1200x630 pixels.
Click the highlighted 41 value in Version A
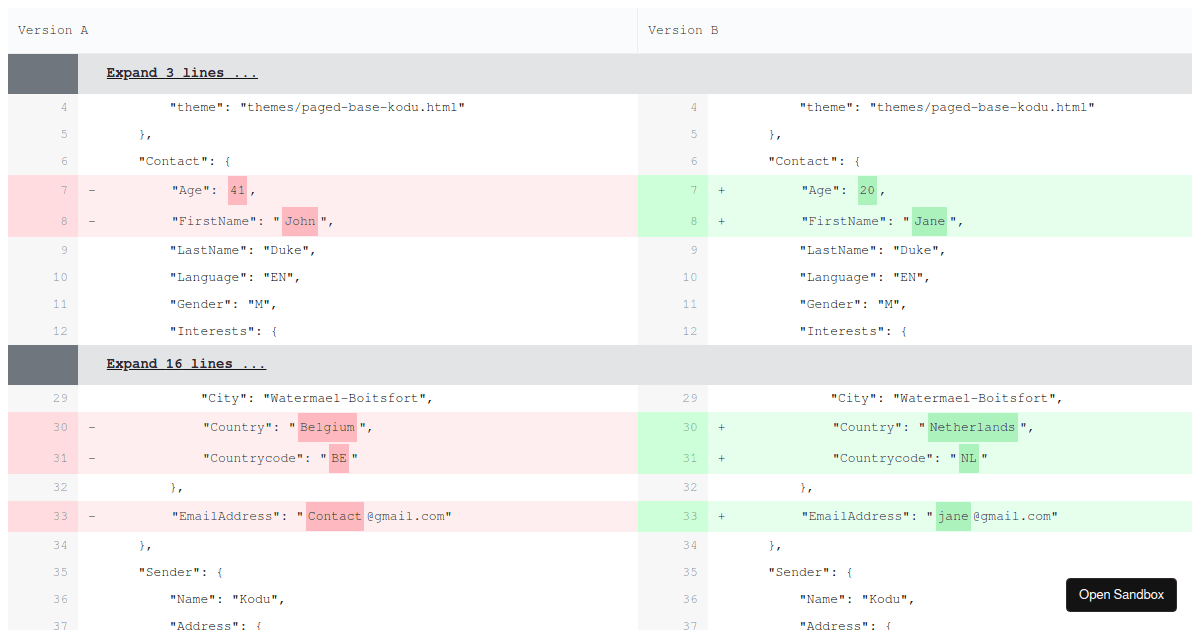pyautogui.click(x=237, y=190)
